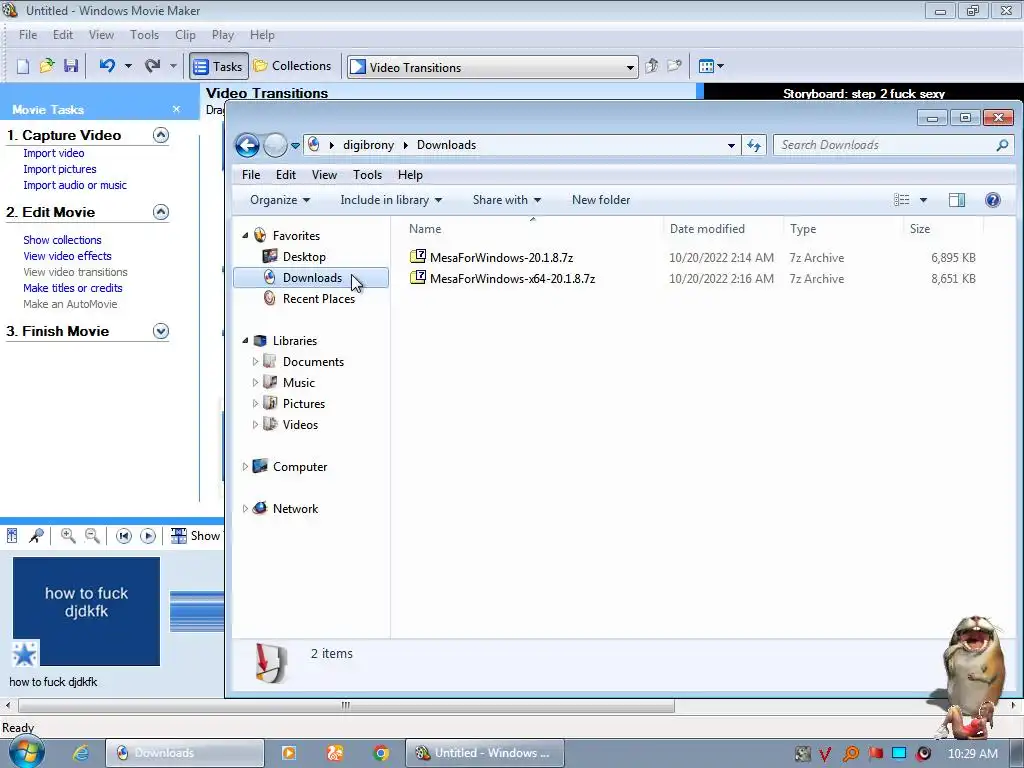Click Redo arrow in Movie Maker toolbar
Image resolution: width=1024 pixels, height=768 pixels.
153,66
